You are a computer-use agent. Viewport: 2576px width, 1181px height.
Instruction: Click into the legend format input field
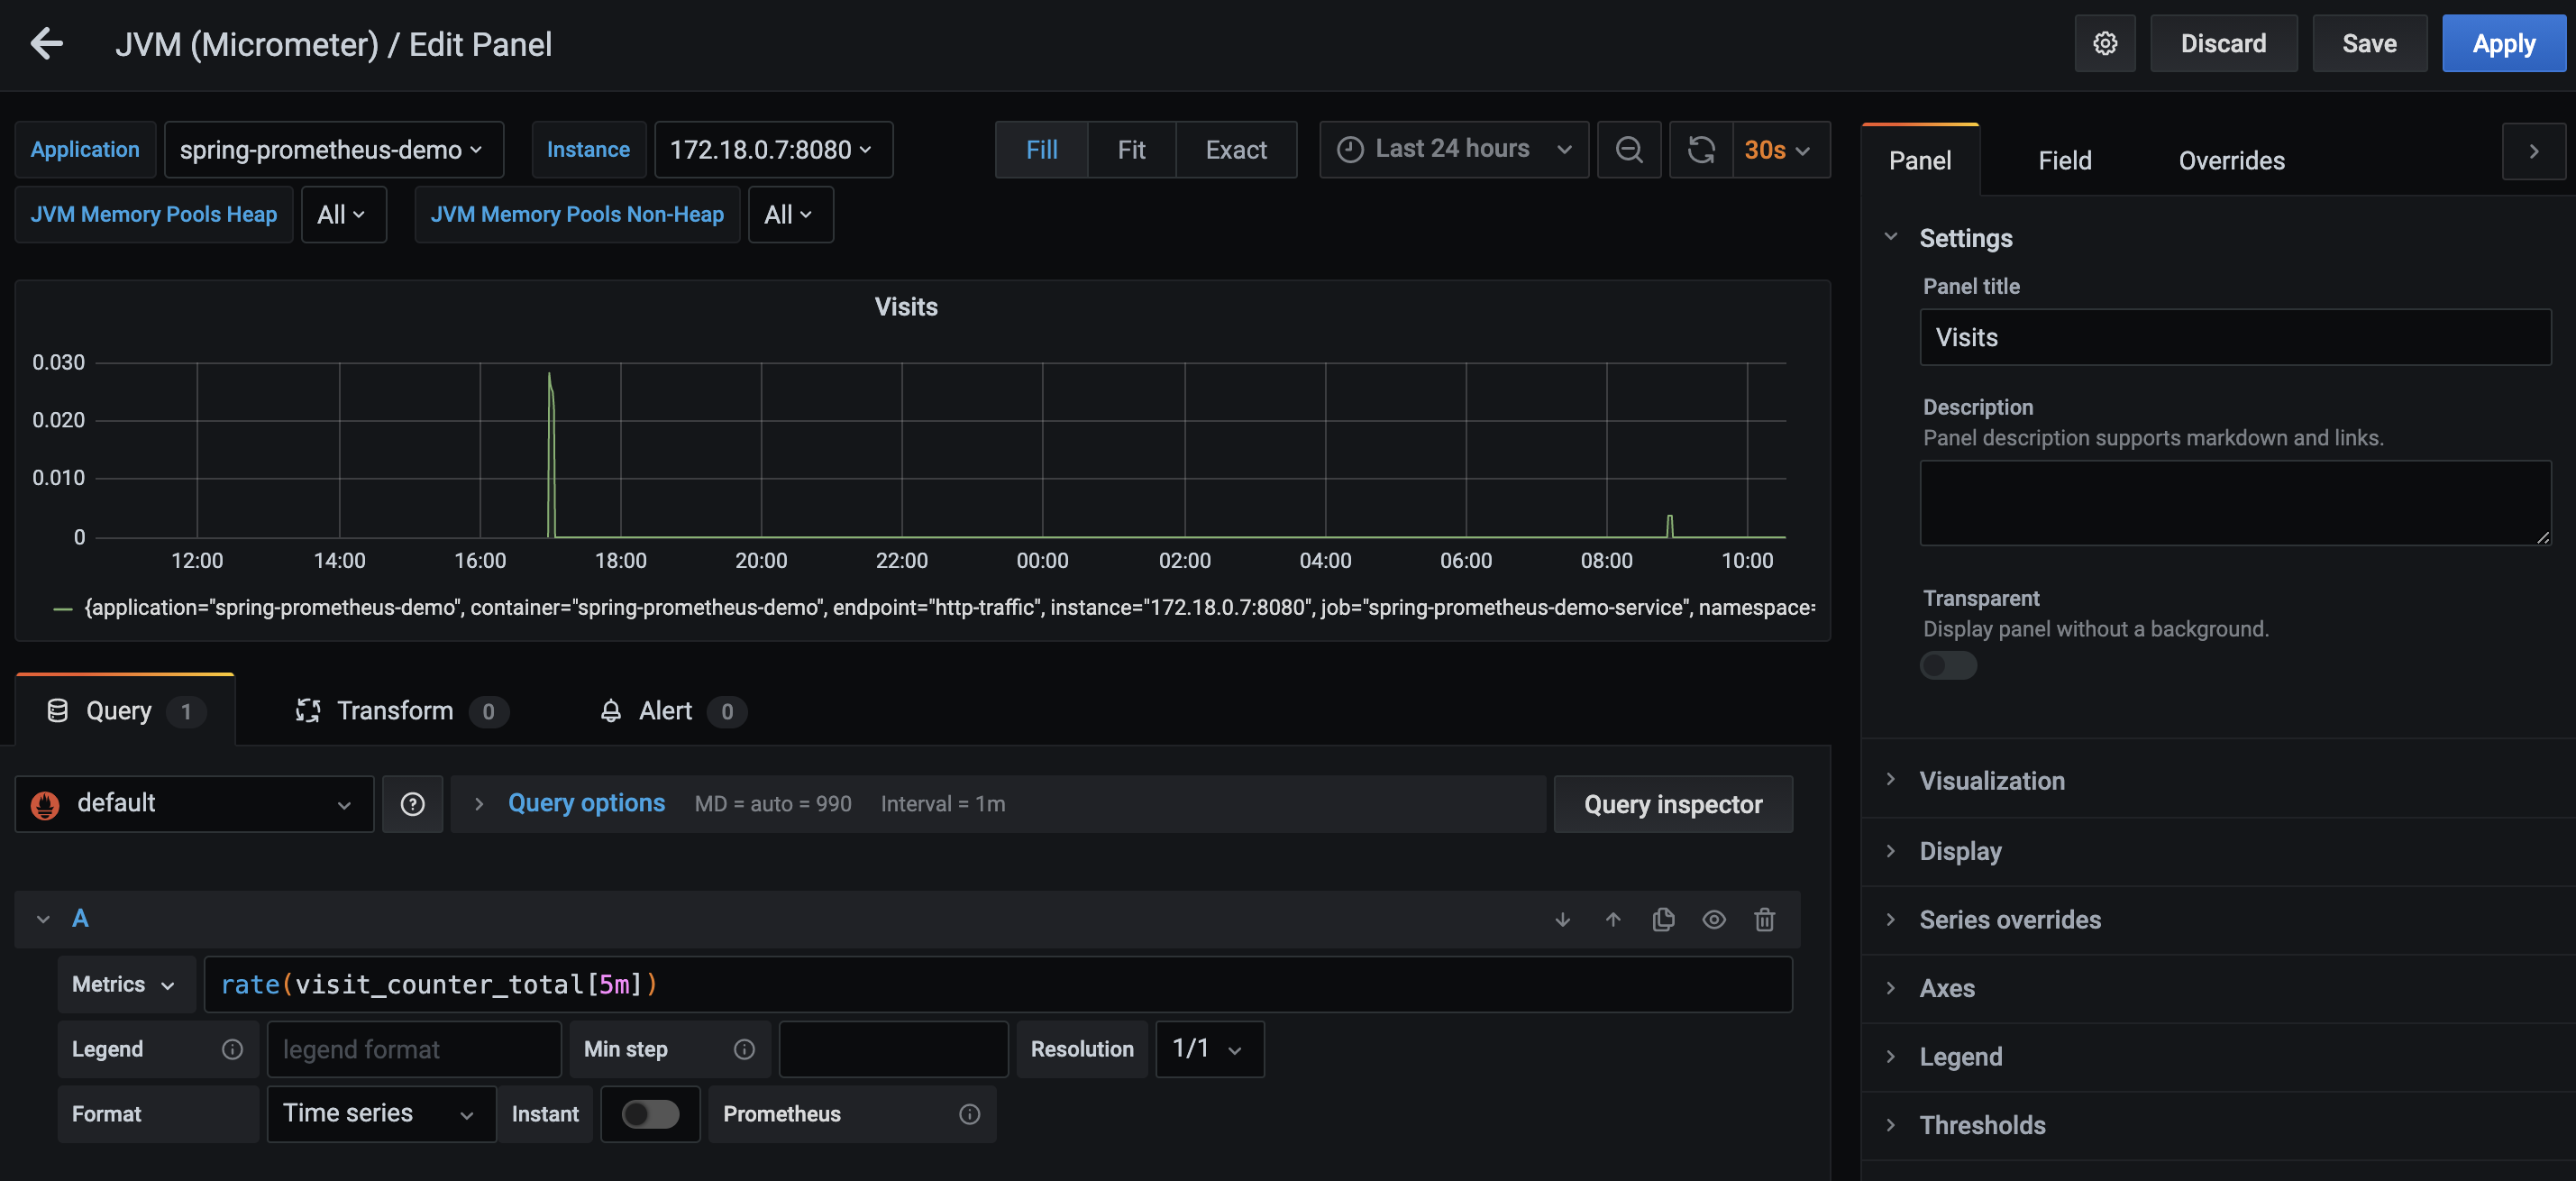click(x=413, y=1049)
